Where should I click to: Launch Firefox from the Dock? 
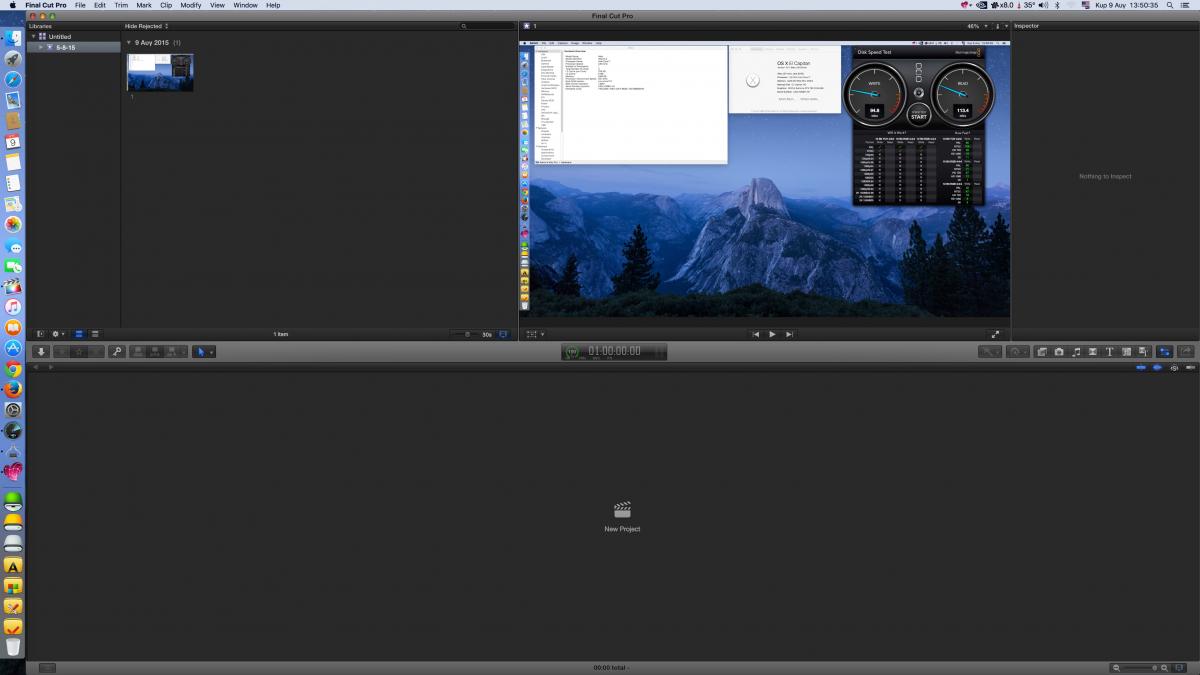13,389
